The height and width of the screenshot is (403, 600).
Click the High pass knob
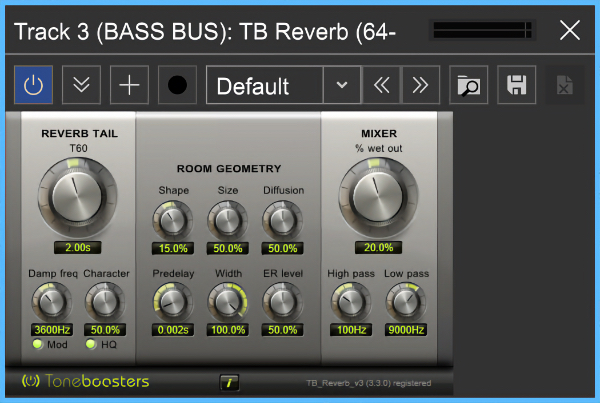(351, 302)
